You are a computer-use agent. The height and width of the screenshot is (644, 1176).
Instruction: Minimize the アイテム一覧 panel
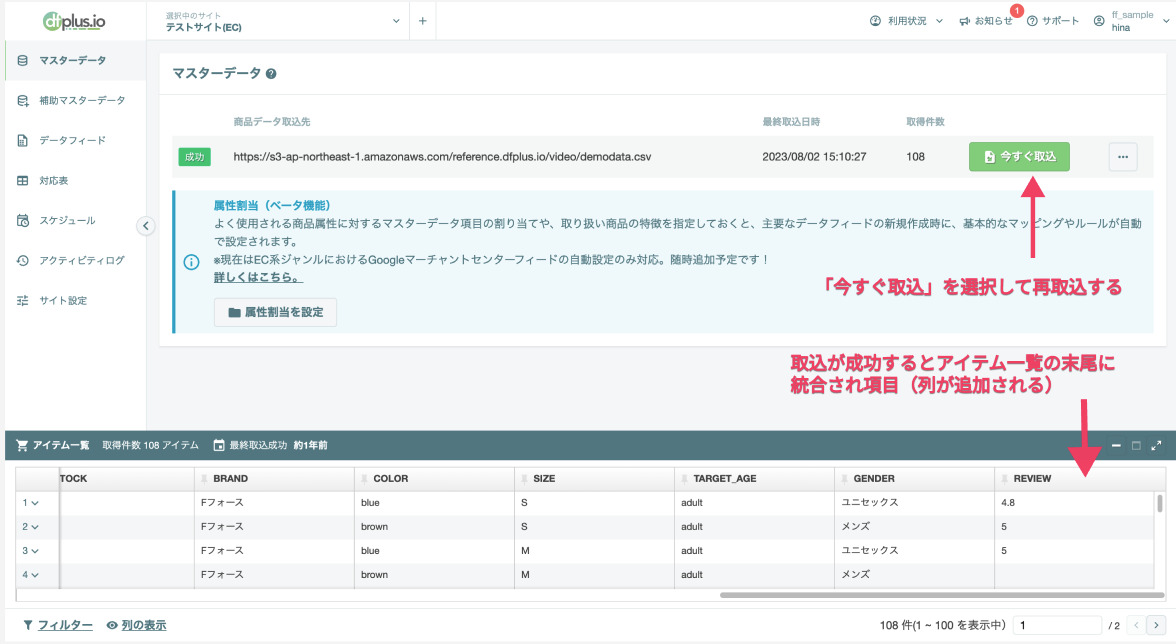1116,445
